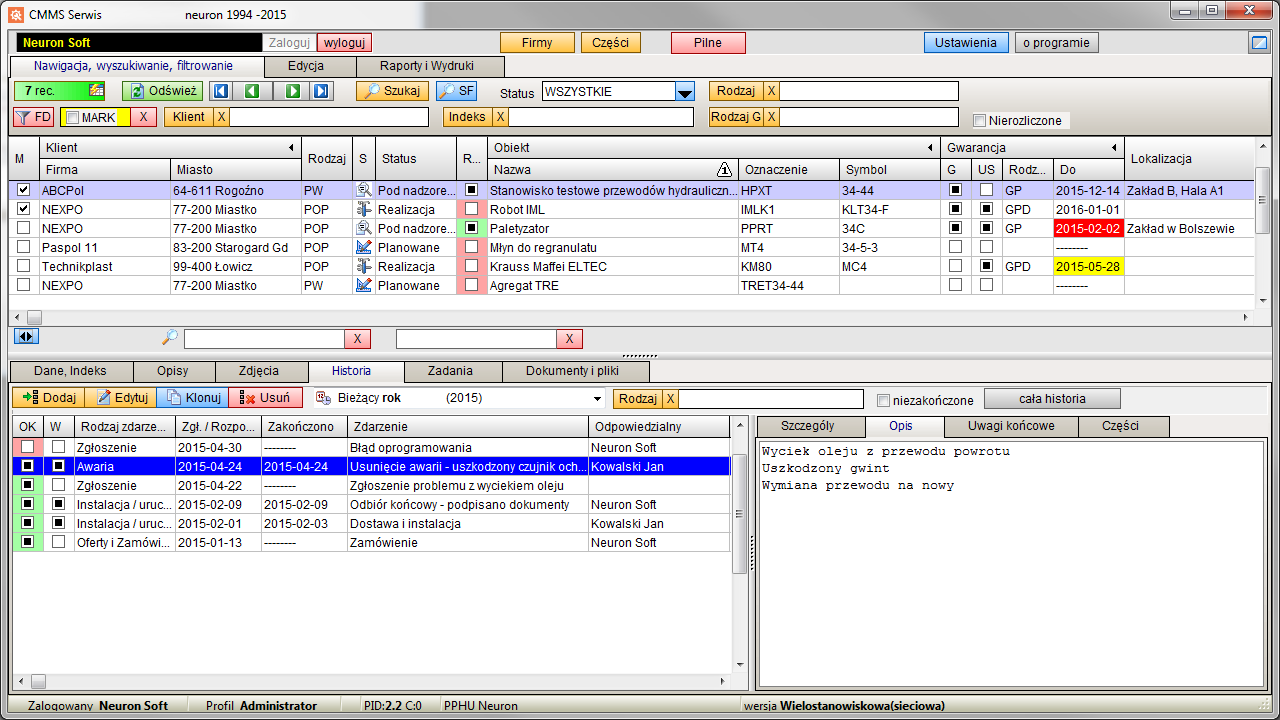Toggle W checkbox for Zgłoszenie 2015-04-30 row
Screen dimensions: 1280x720
(x=59, y=447)
